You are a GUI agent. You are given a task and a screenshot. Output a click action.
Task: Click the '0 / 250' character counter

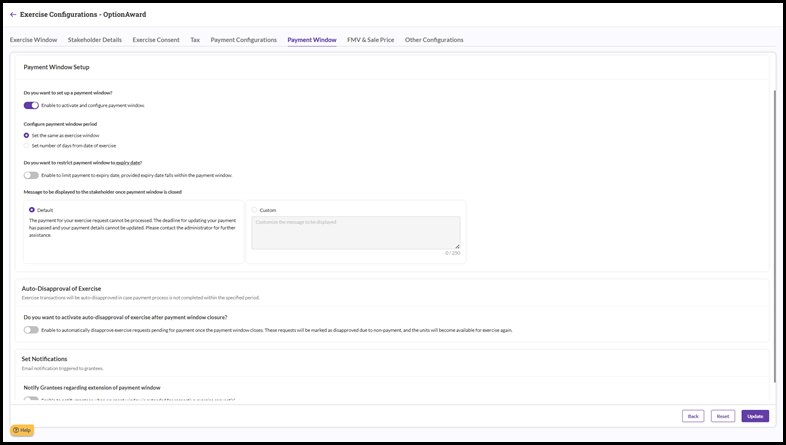(453, 253)
